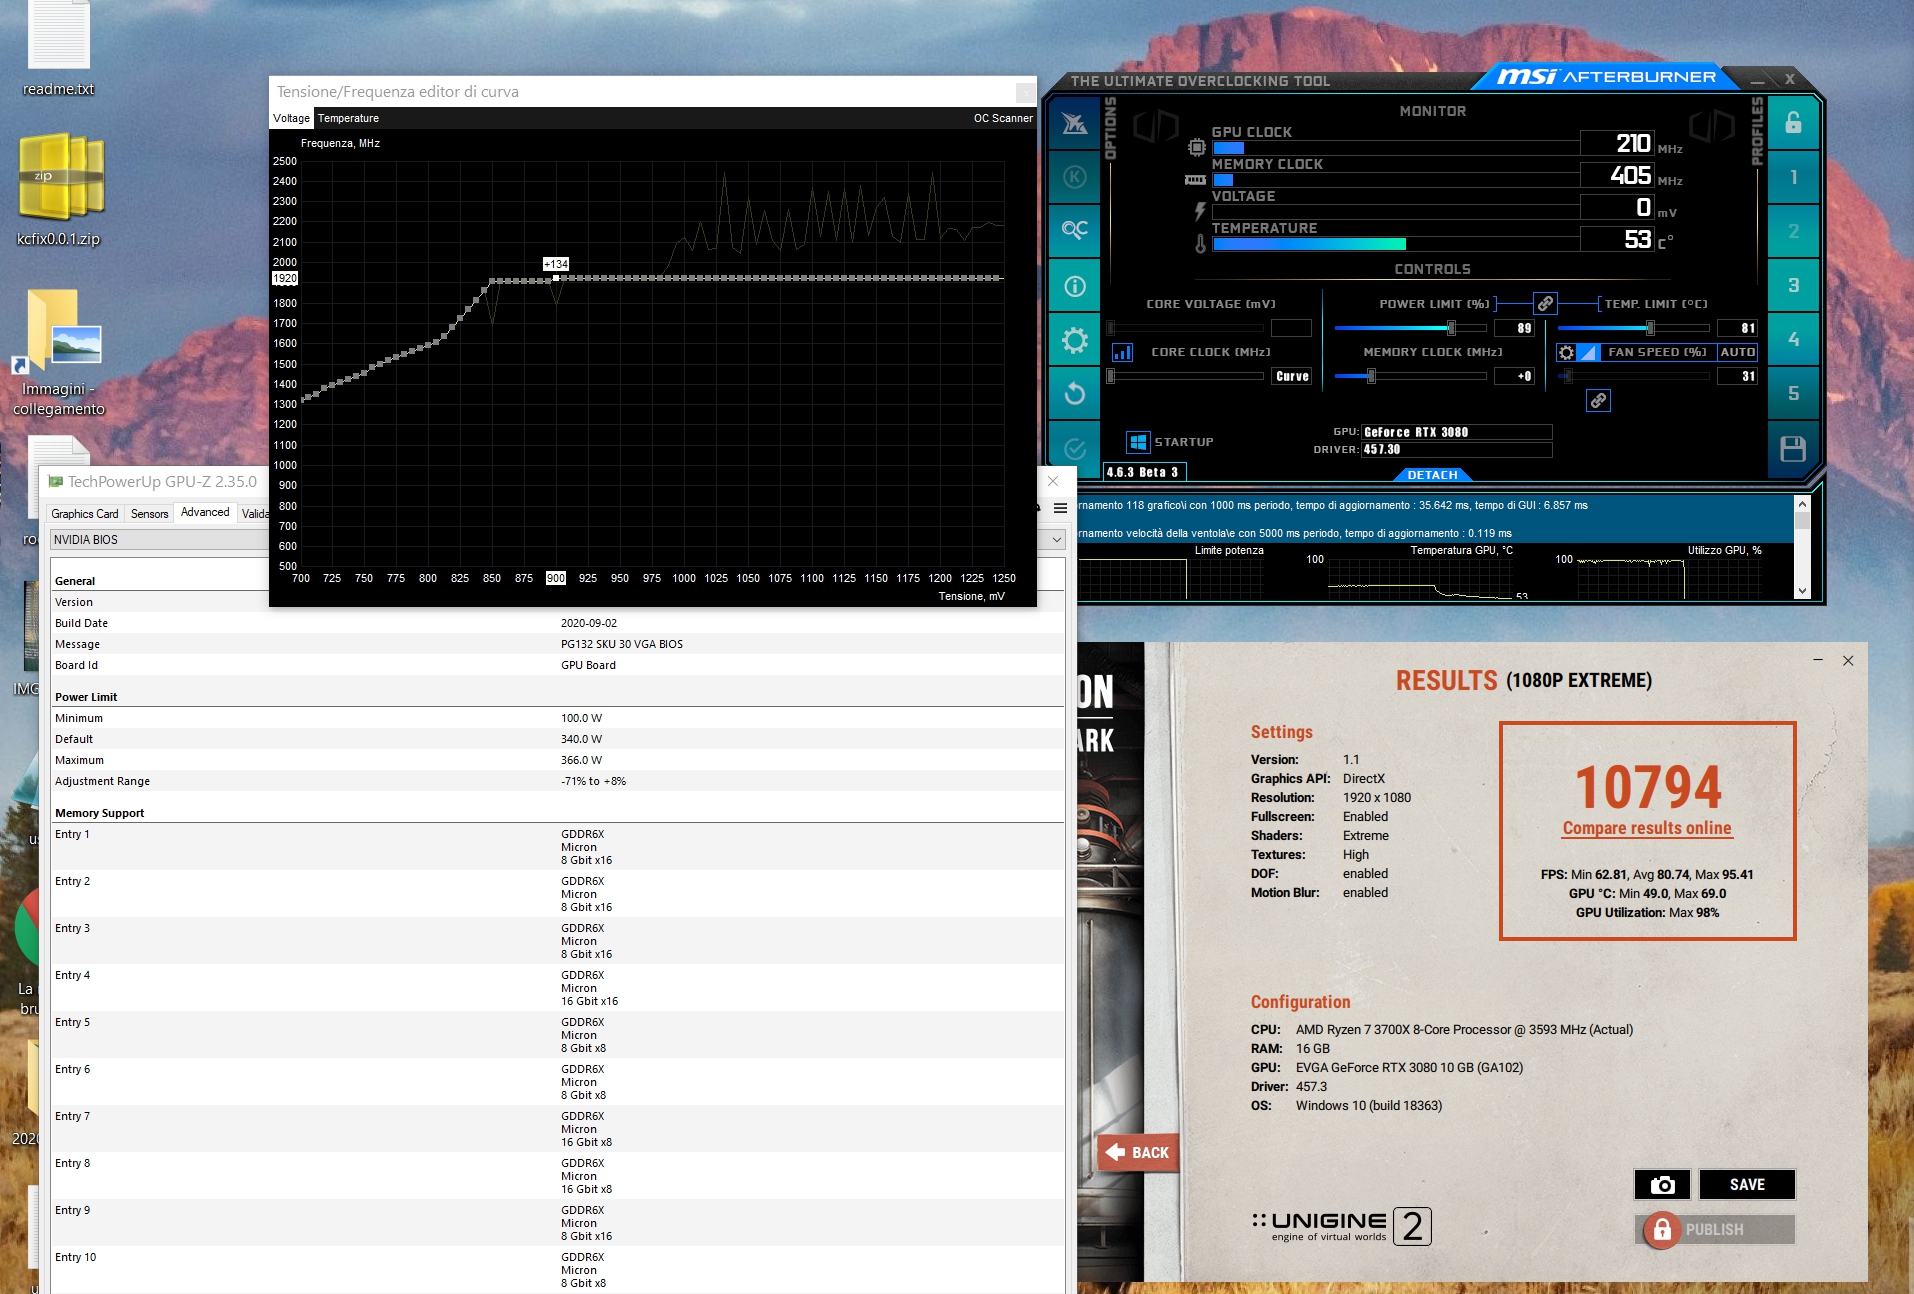The image size is (1914, 1294).
Task: Click the fan speed settings gear icon
Action: pos(1567,352)
